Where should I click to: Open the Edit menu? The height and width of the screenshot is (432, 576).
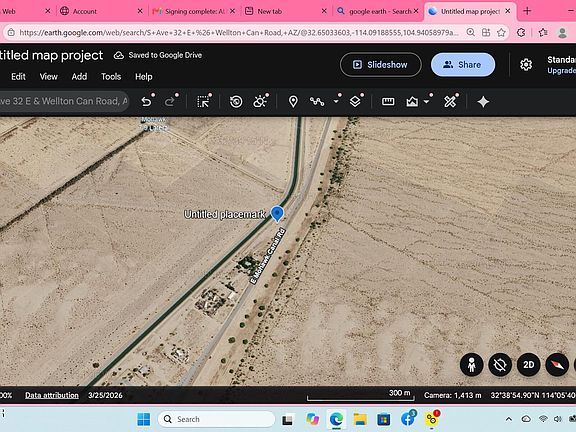[18, 76]
